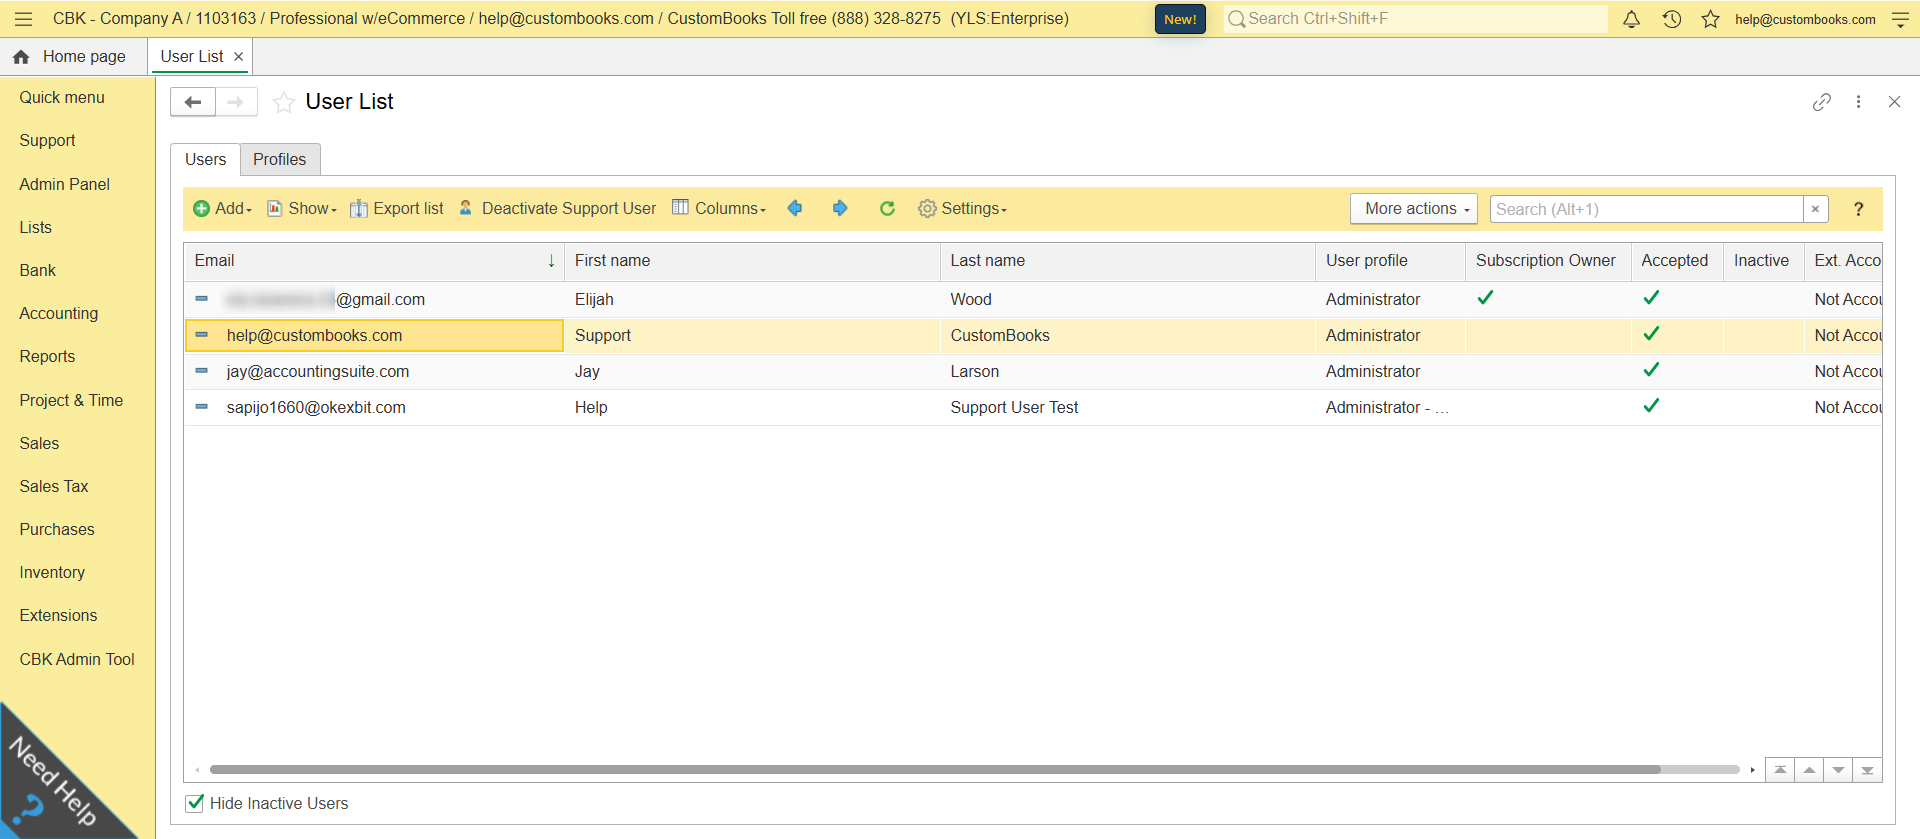
Task: Open Admin Panel in sidebar
Action: tap(64, 184)
